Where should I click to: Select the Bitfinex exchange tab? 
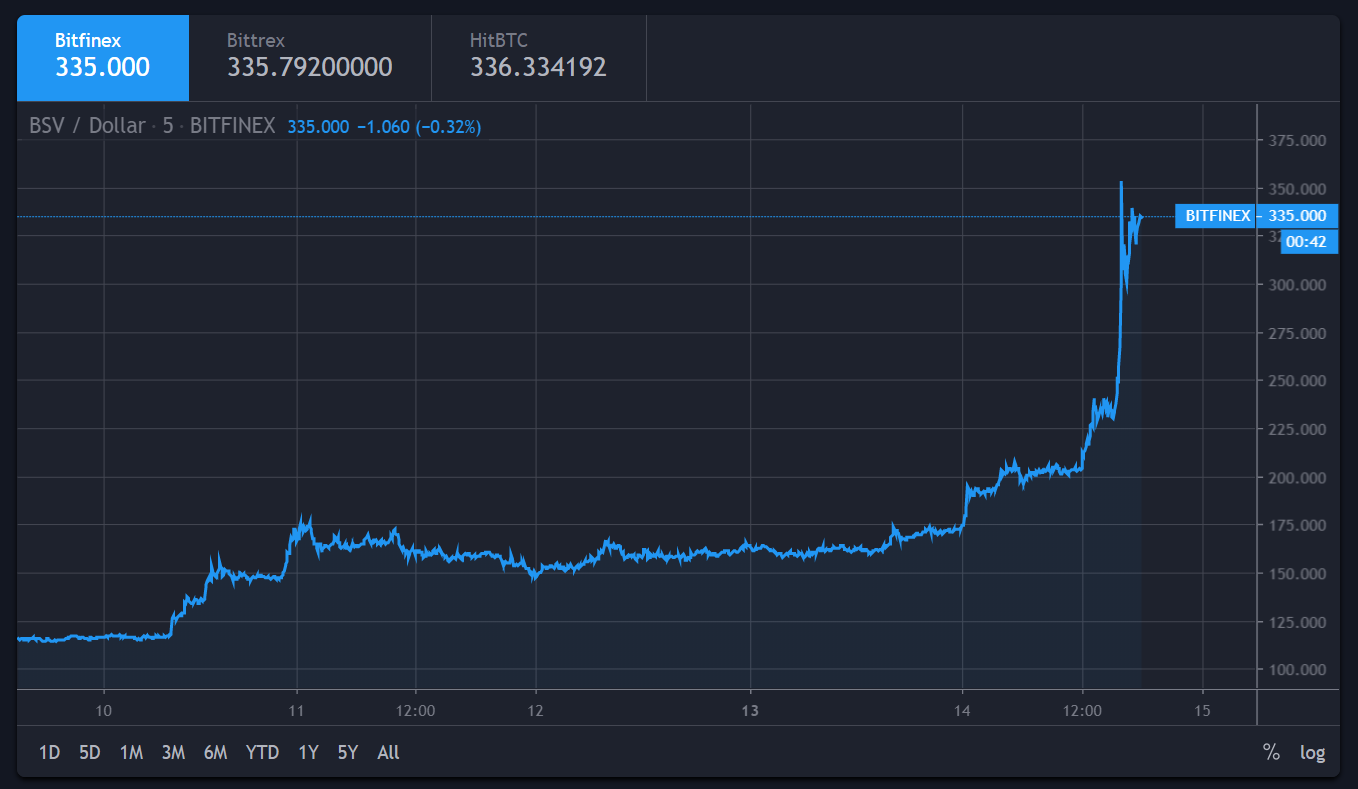[102, 58]
